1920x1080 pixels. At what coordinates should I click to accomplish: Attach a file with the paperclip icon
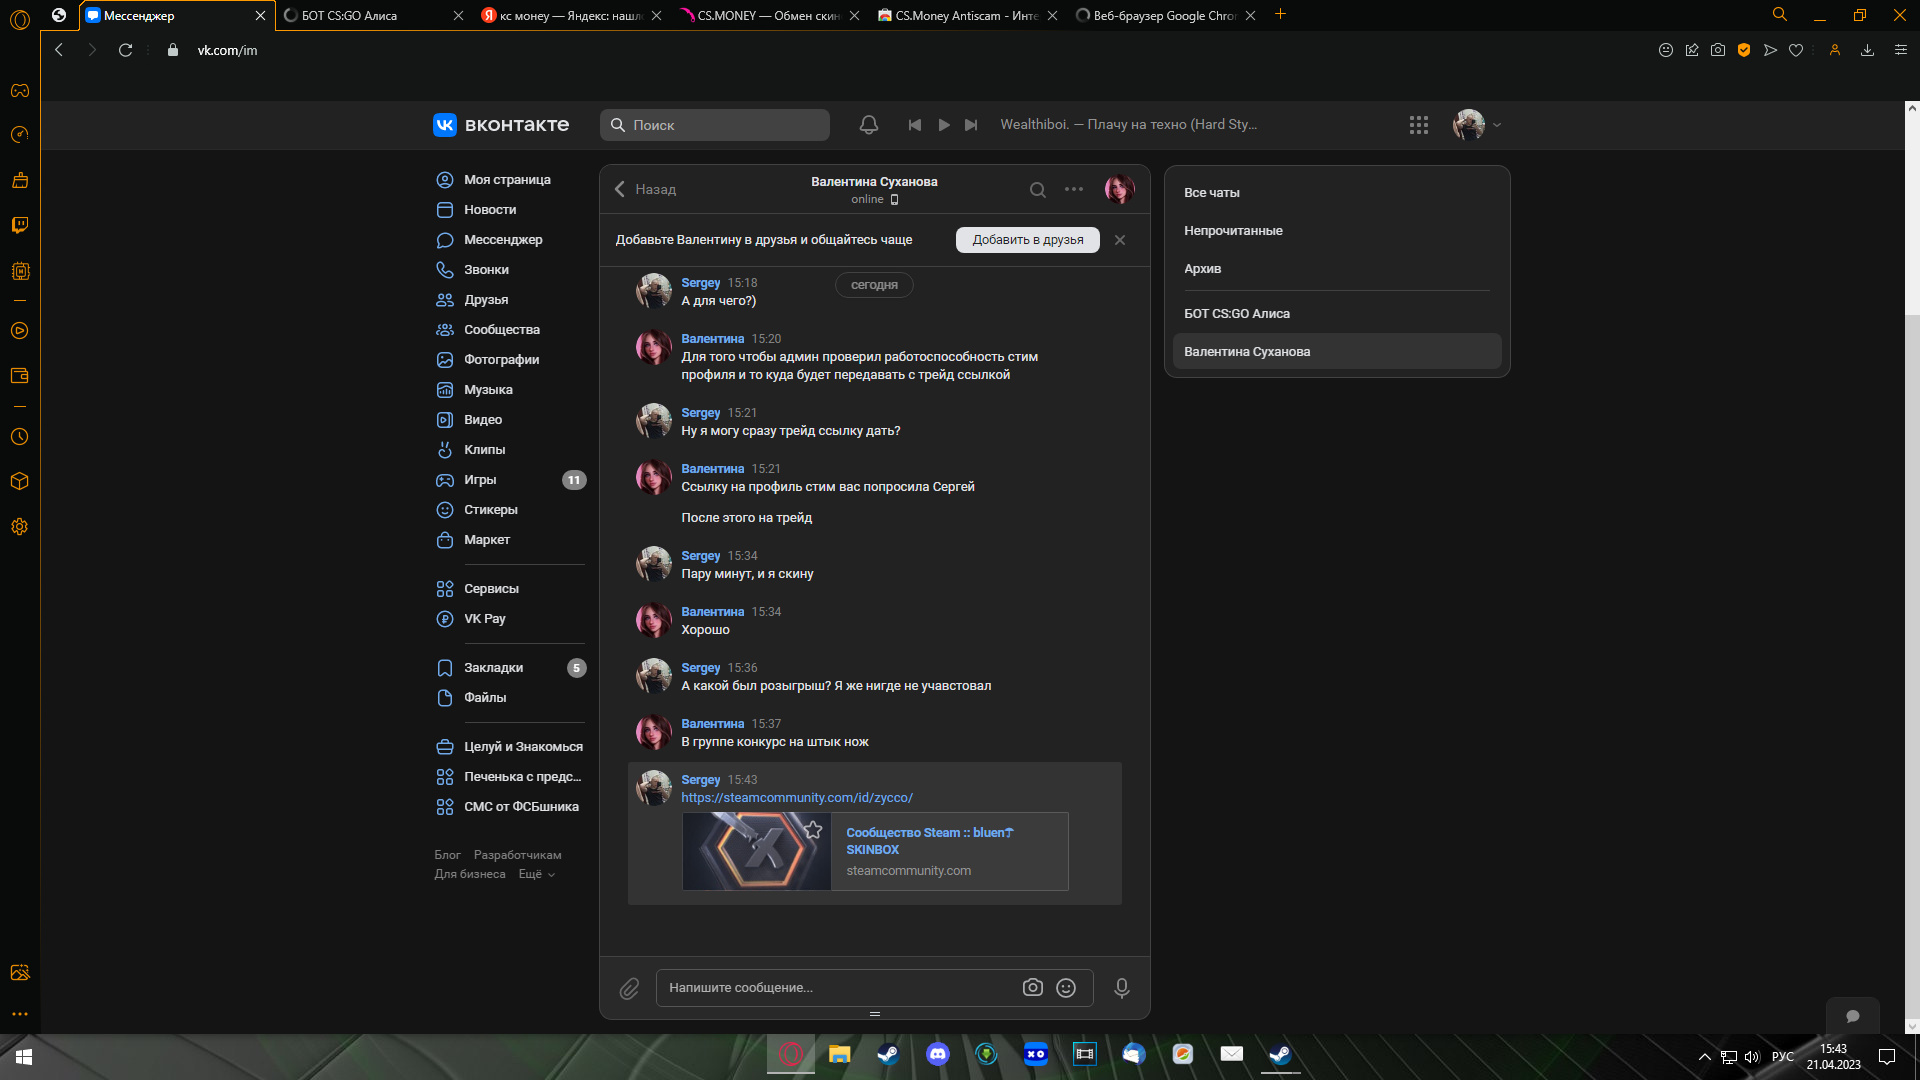pos(629,989)
